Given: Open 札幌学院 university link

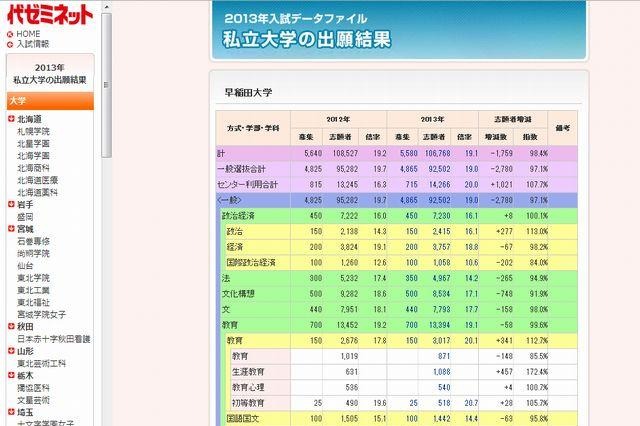Looking at the screenshot, I should click(x=33, y=131).
